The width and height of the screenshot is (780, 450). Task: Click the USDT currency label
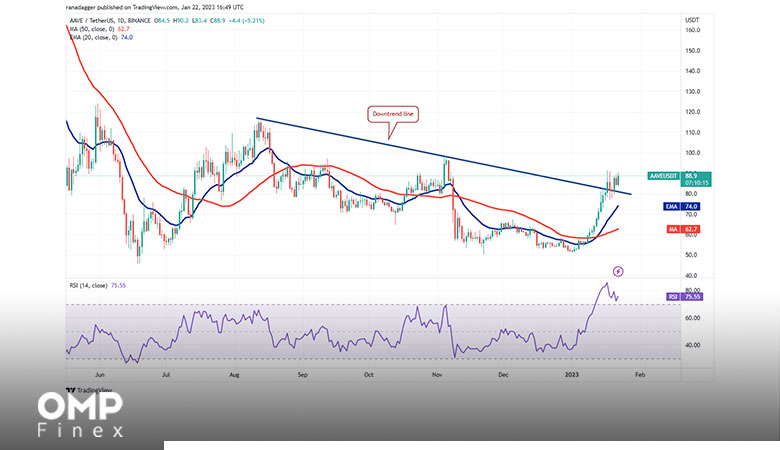[x=692, y=20]
